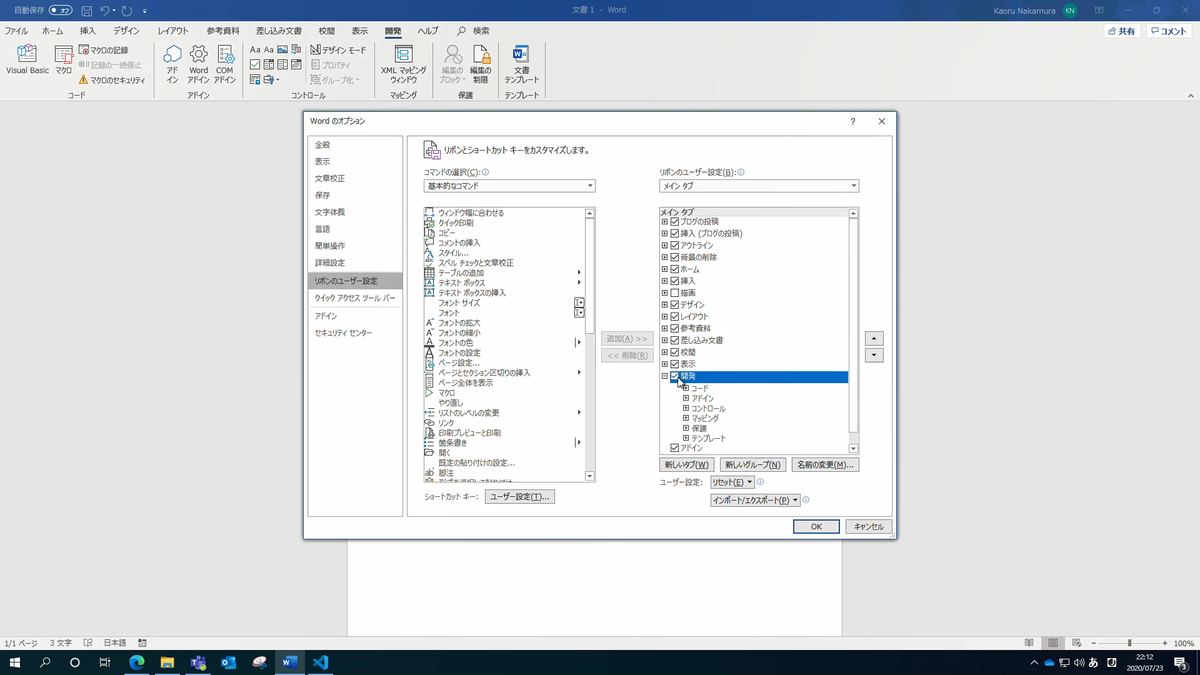Open the Visual Basic editor in the ribbon
Viewport: 1200px width, 675px height.
pos(27,60)
